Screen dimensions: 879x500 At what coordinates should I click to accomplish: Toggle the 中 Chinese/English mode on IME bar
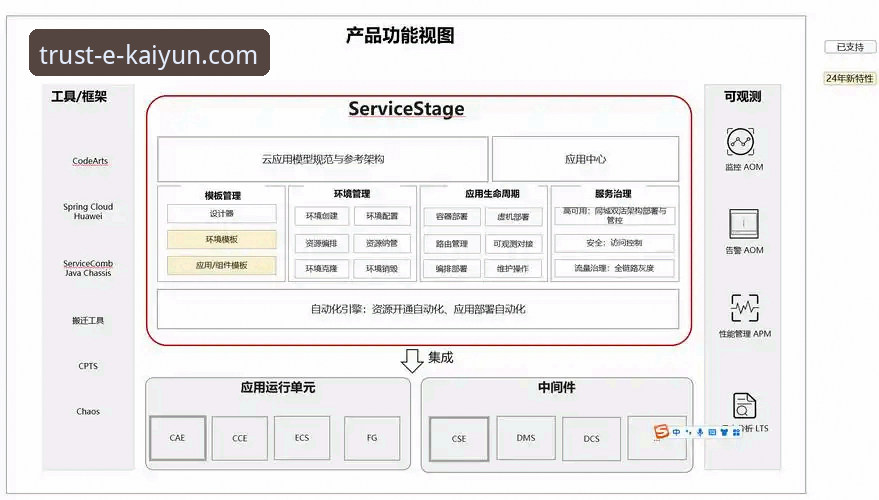[x=677, y=432]
